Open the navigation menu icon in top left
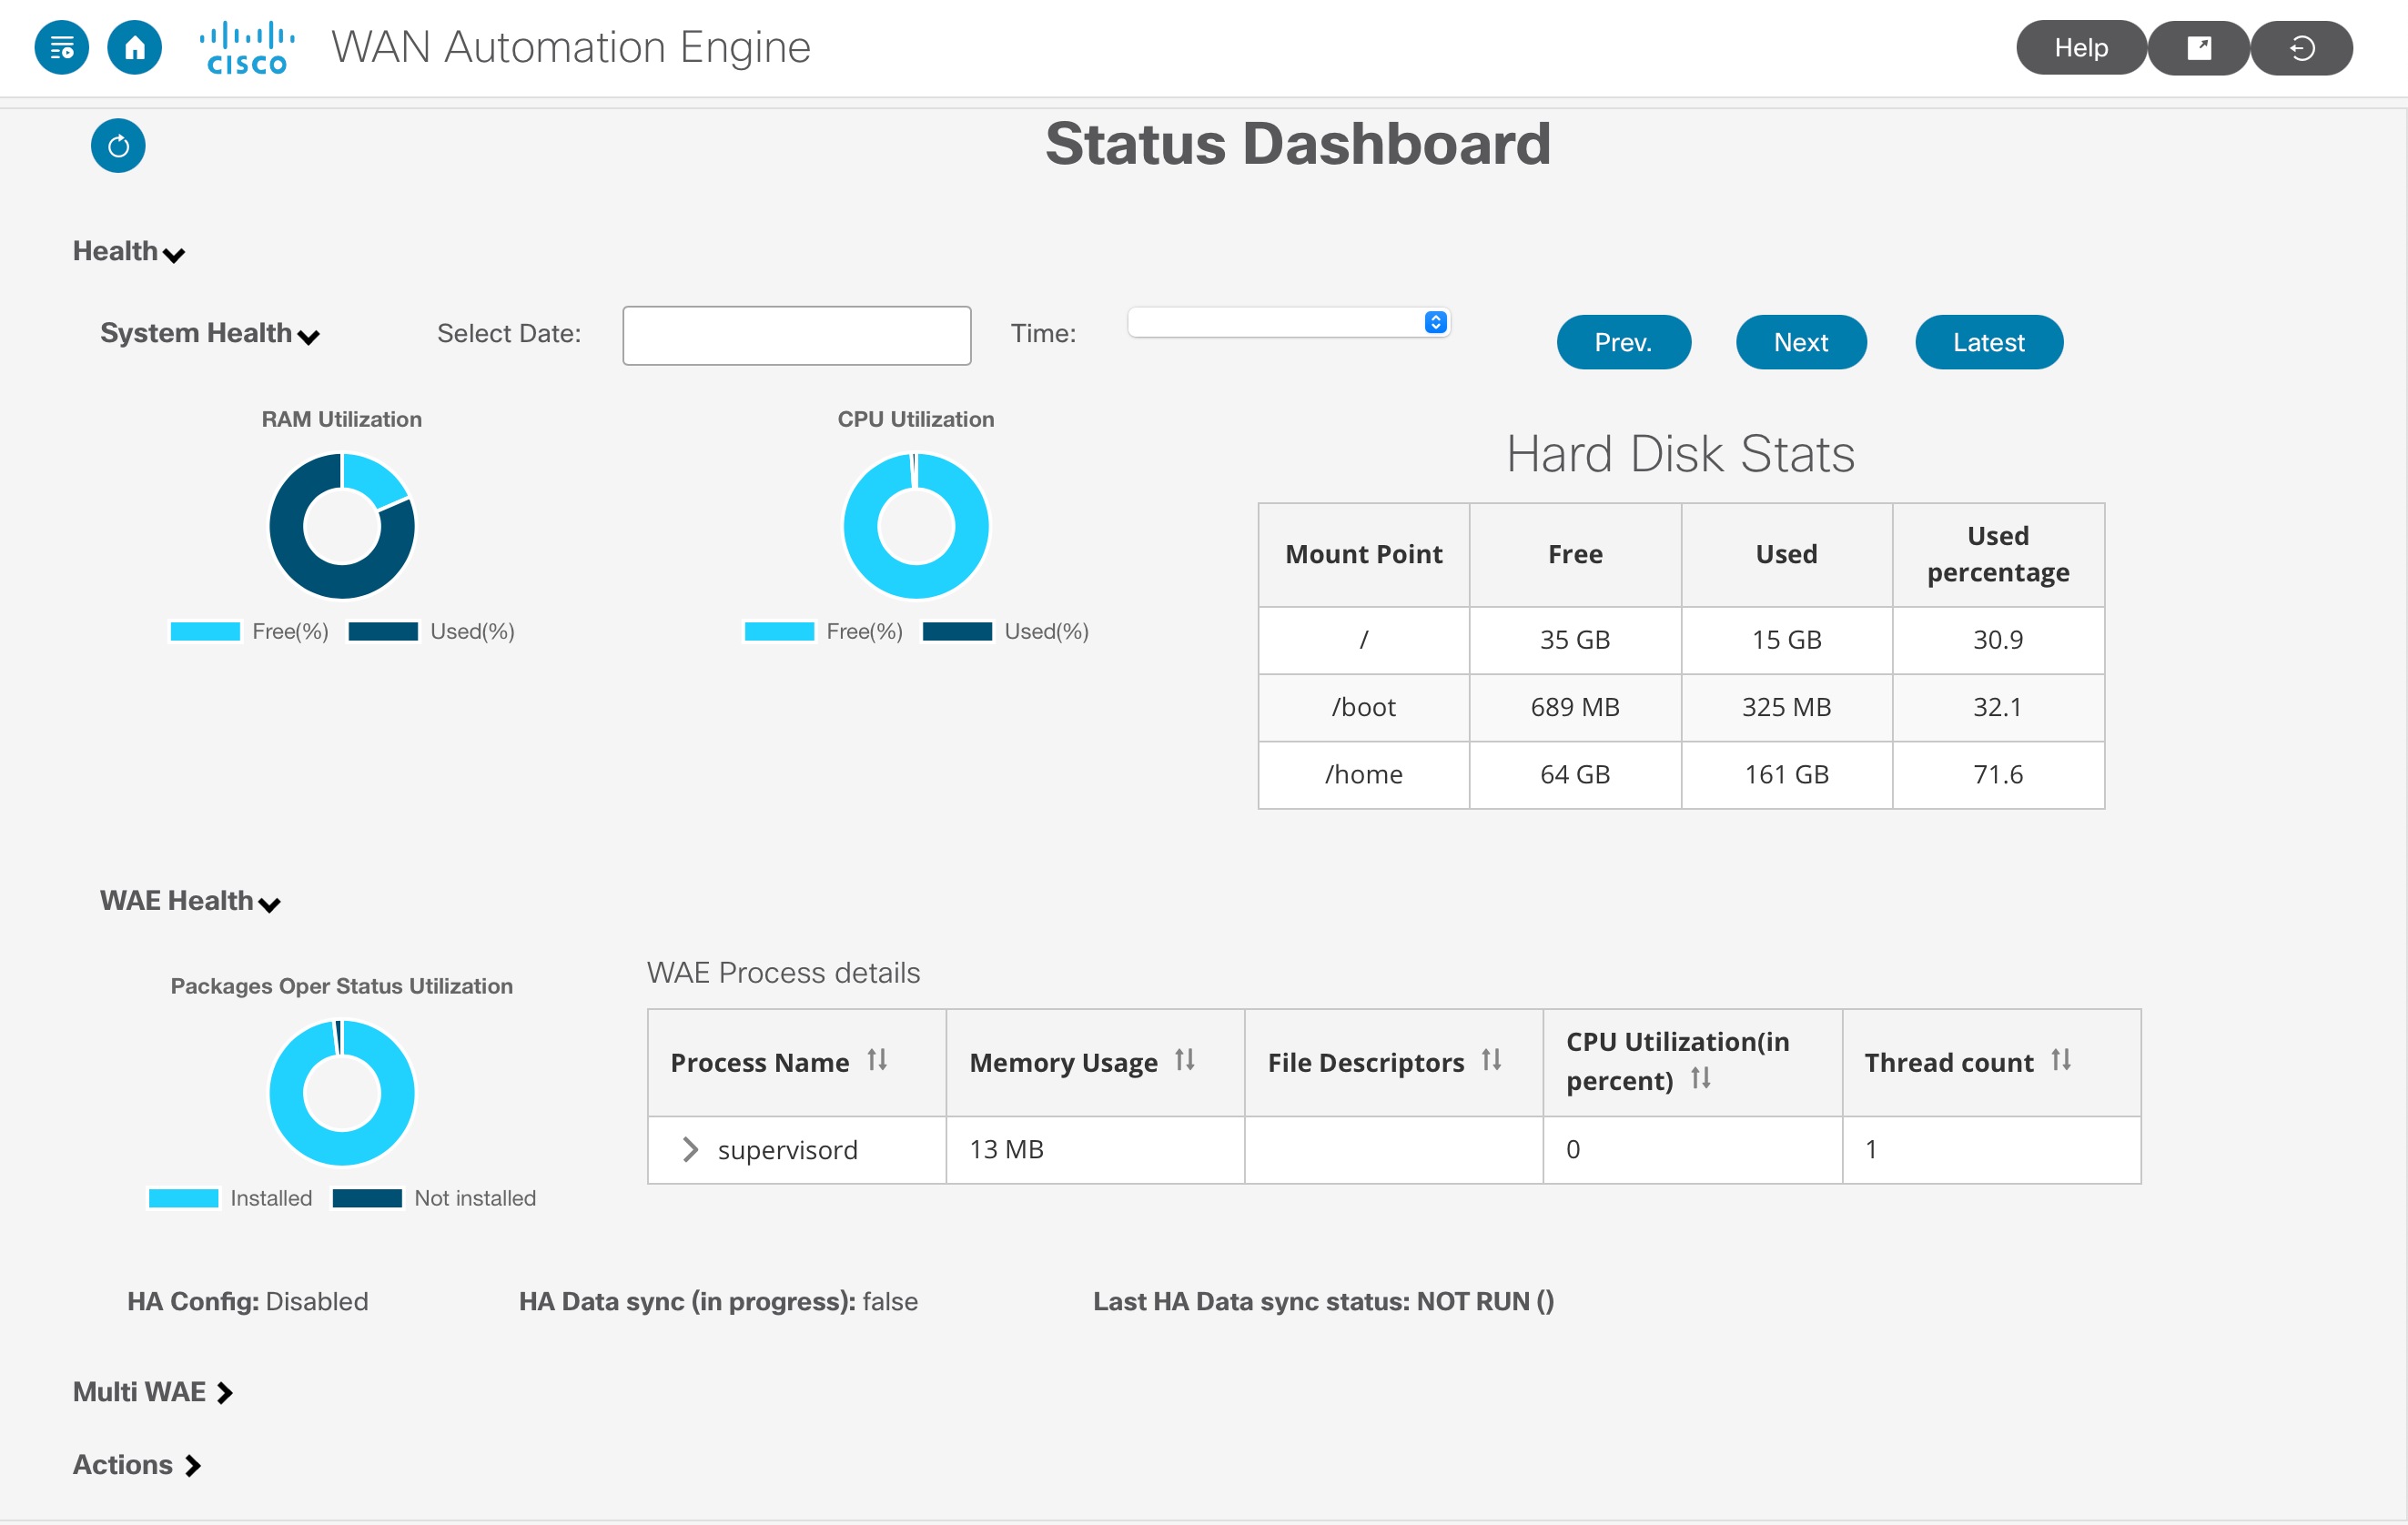This screenshot has height=1525, width=2408. [x=61, y=47]
